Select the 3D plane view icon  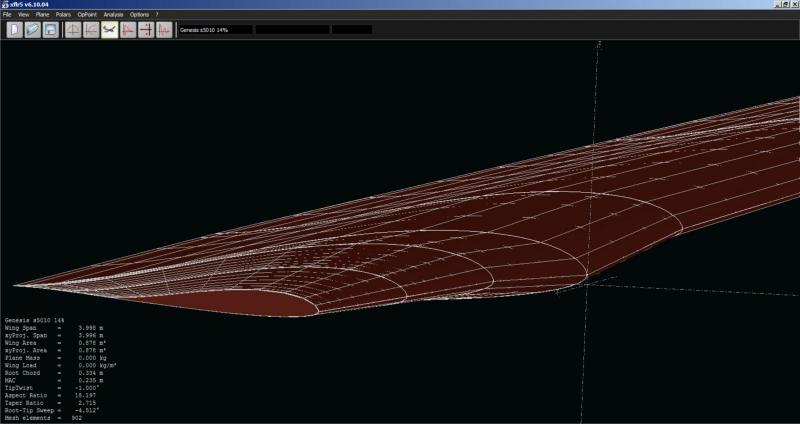click(x=109, y=30)
